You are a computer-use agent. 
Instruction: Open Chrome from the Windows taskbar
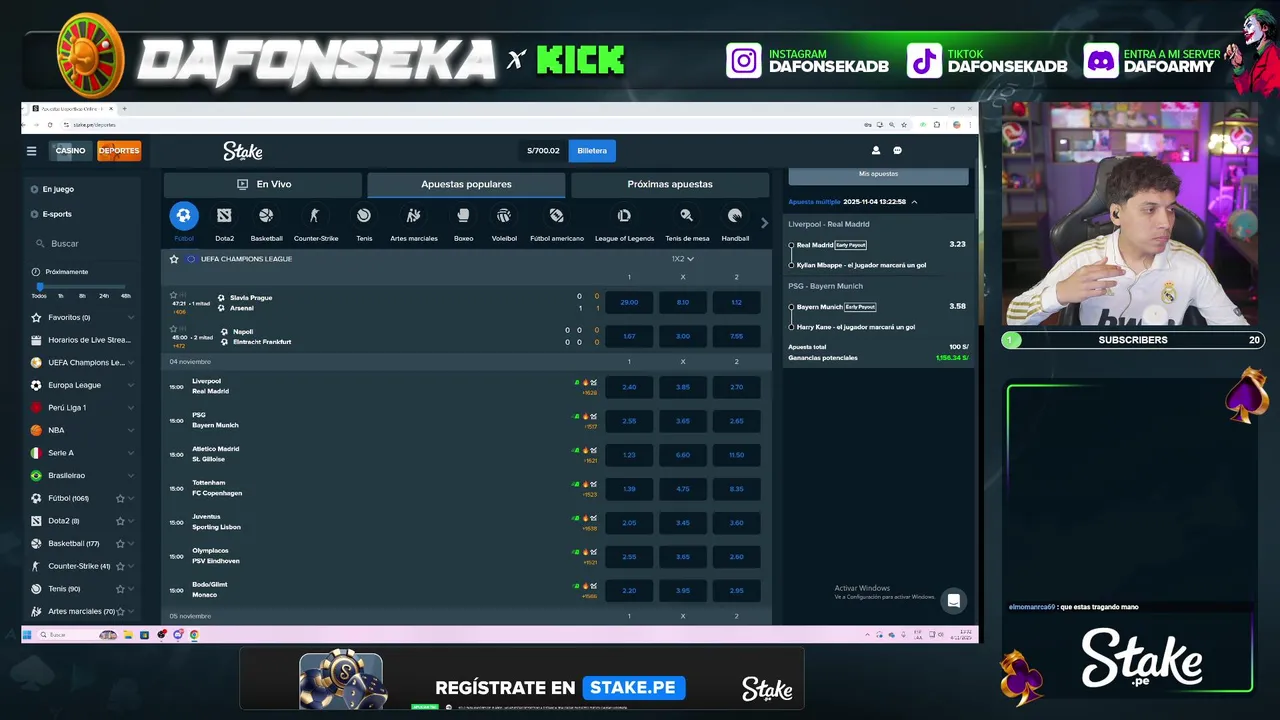[194, 635]
